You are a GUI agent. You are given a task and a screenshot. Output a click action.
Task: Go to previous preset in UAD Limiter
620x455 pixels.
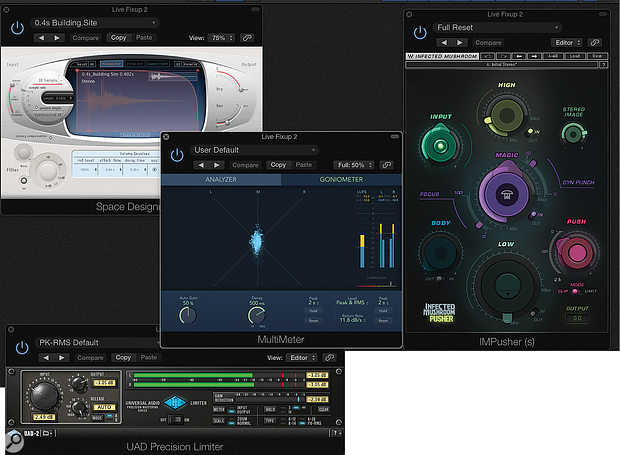(46, 358)
